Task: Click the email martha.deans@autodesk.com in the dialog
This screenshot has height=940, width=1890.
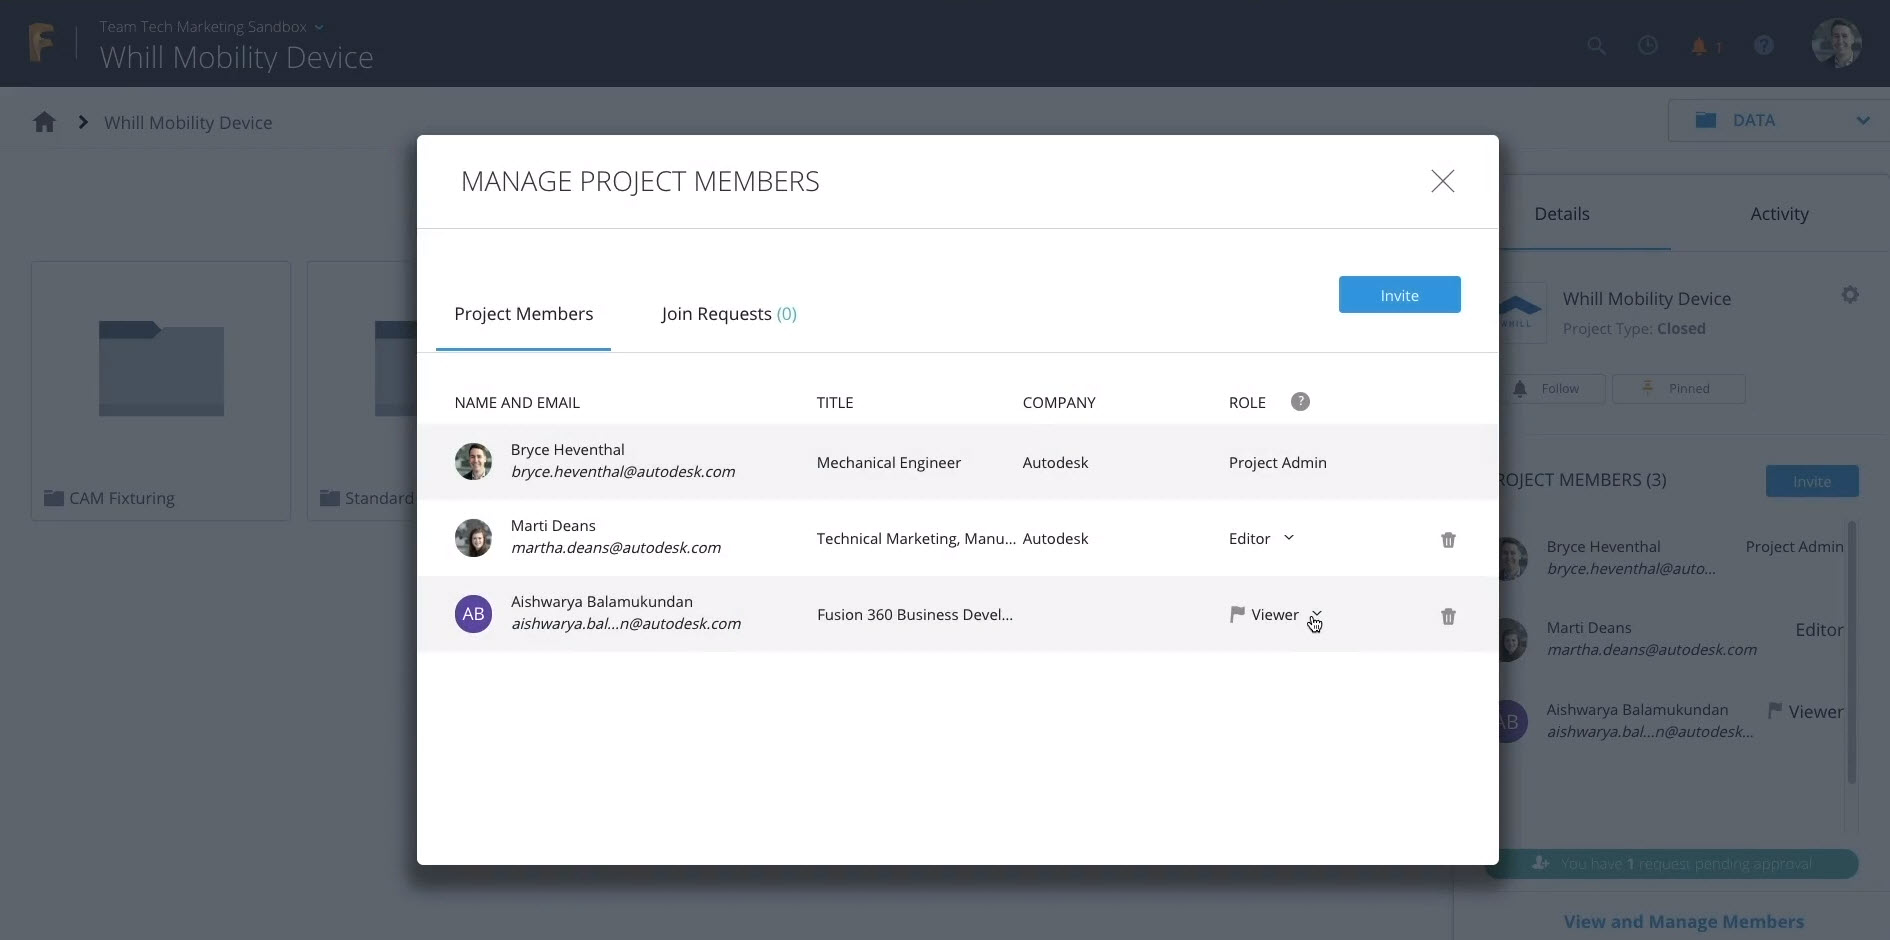Action: point(616,548)
